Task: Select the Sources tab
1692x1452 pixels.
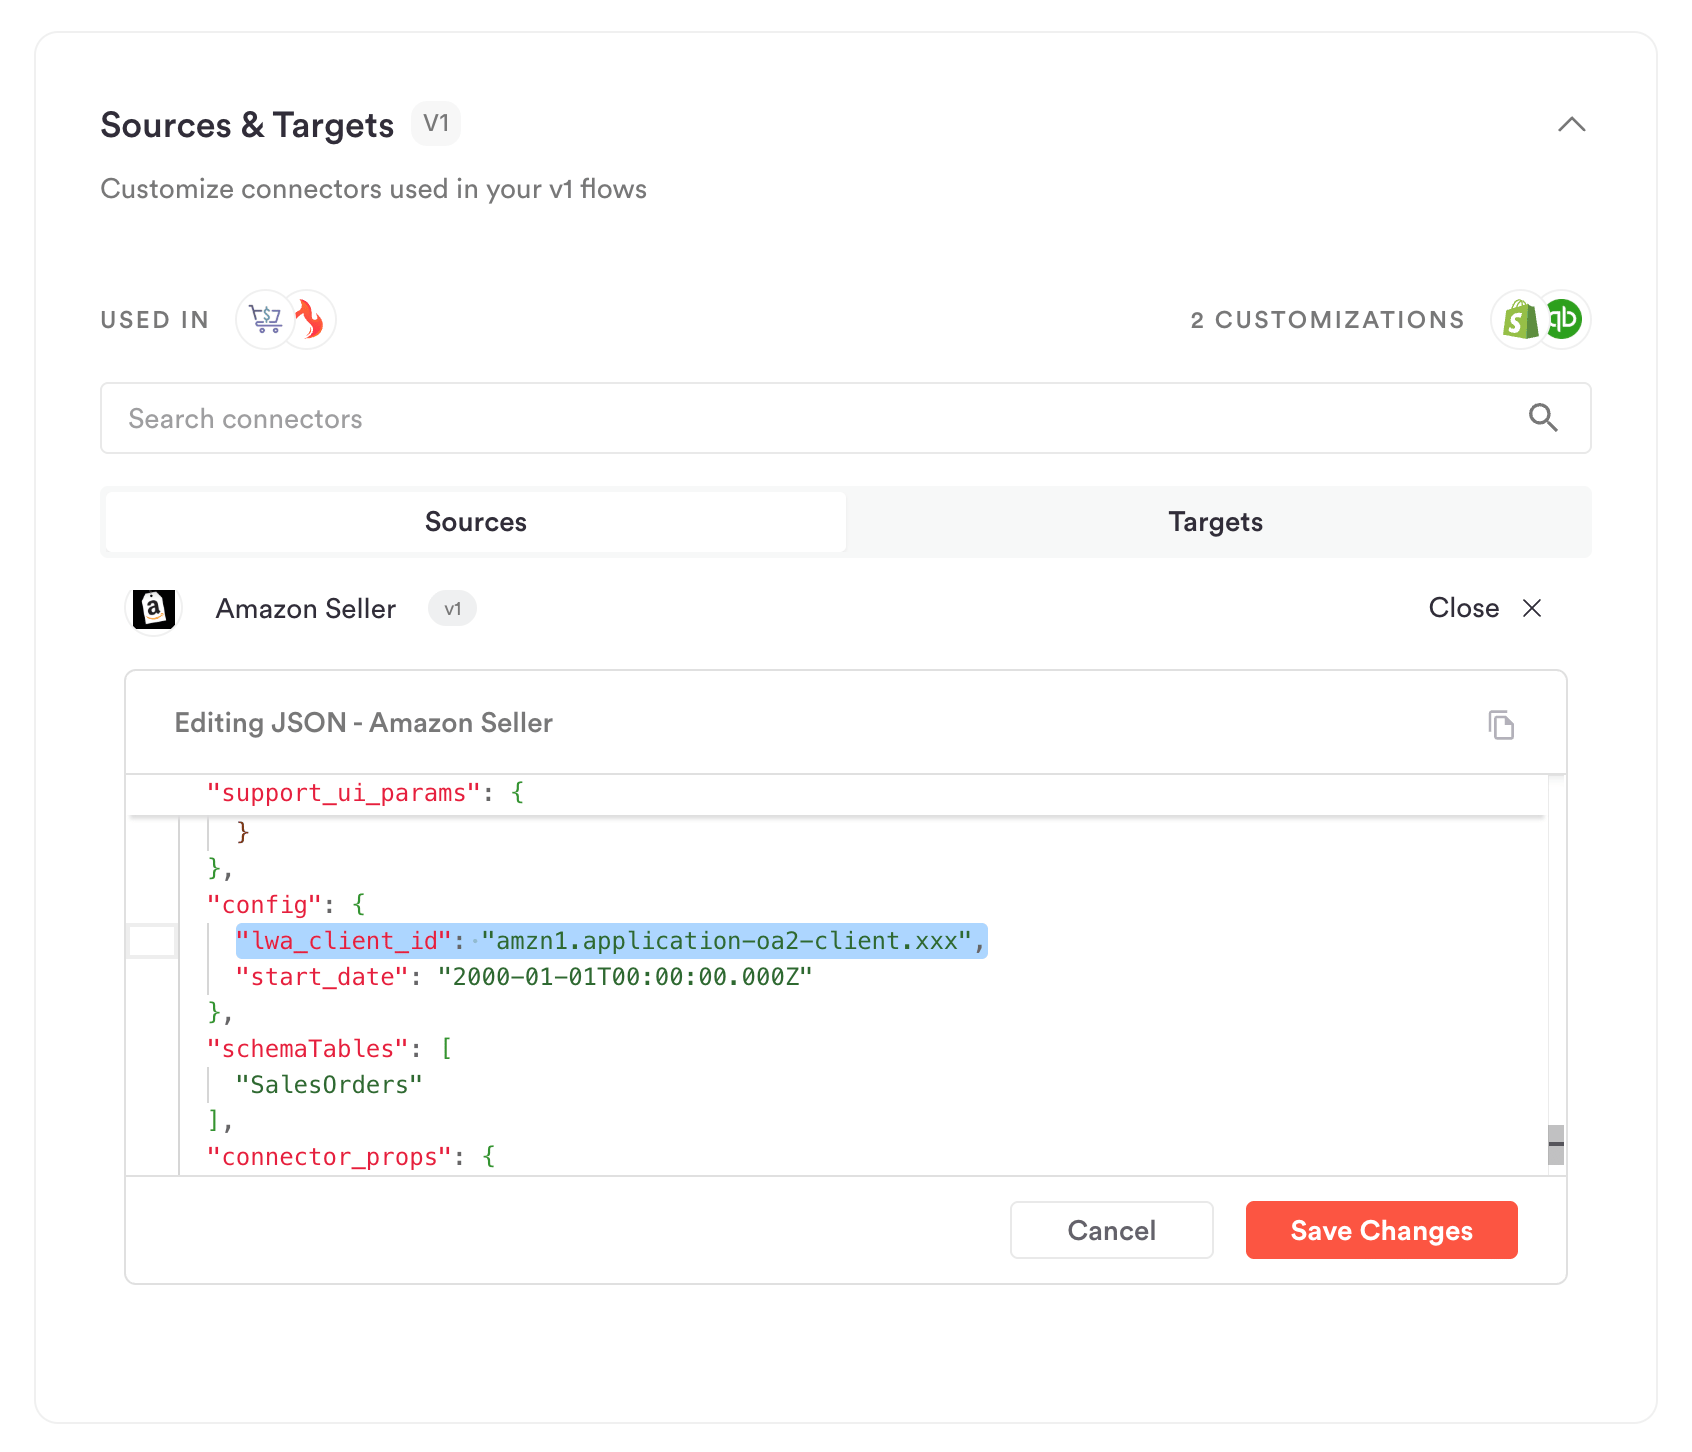Action: (x=476, y=522)
